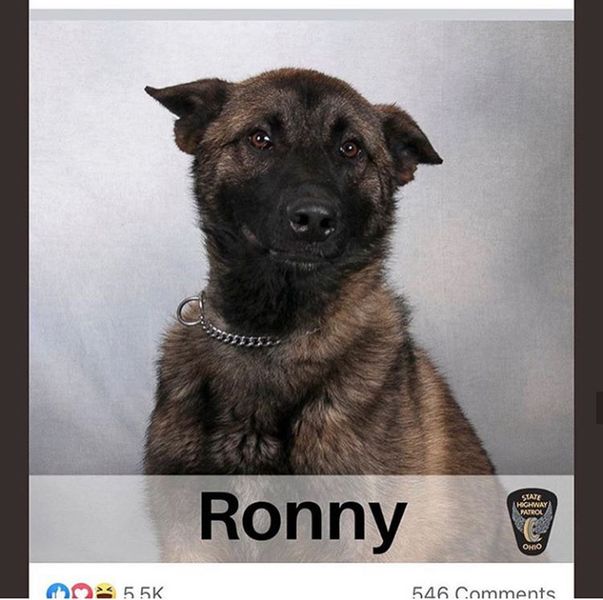Click the blue Like reaction icon
Viewport: 603px width, 600px height.
(58, 592)
